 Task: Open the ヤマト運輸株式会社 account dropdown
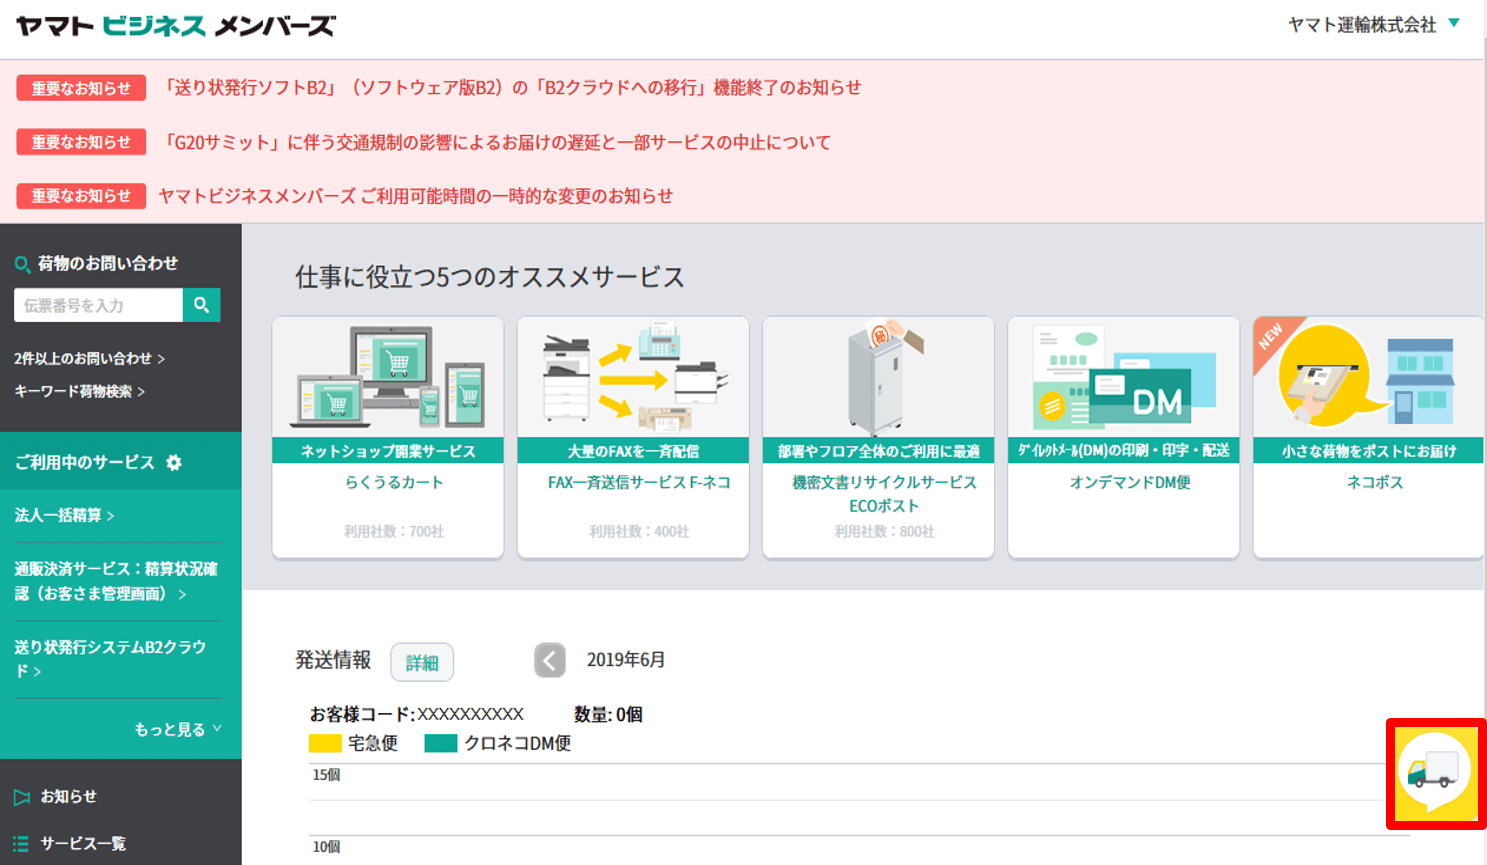point(1374,24)
